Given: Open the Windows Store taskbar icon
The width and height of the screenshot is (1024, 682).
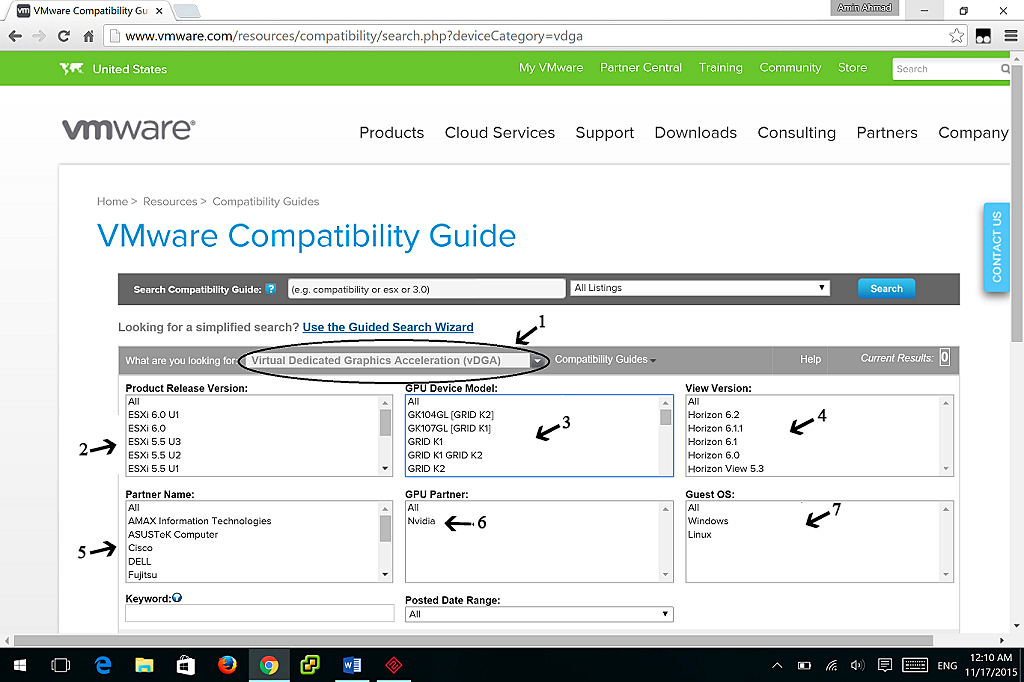Looking at the screenshot, I should [185, 665].
